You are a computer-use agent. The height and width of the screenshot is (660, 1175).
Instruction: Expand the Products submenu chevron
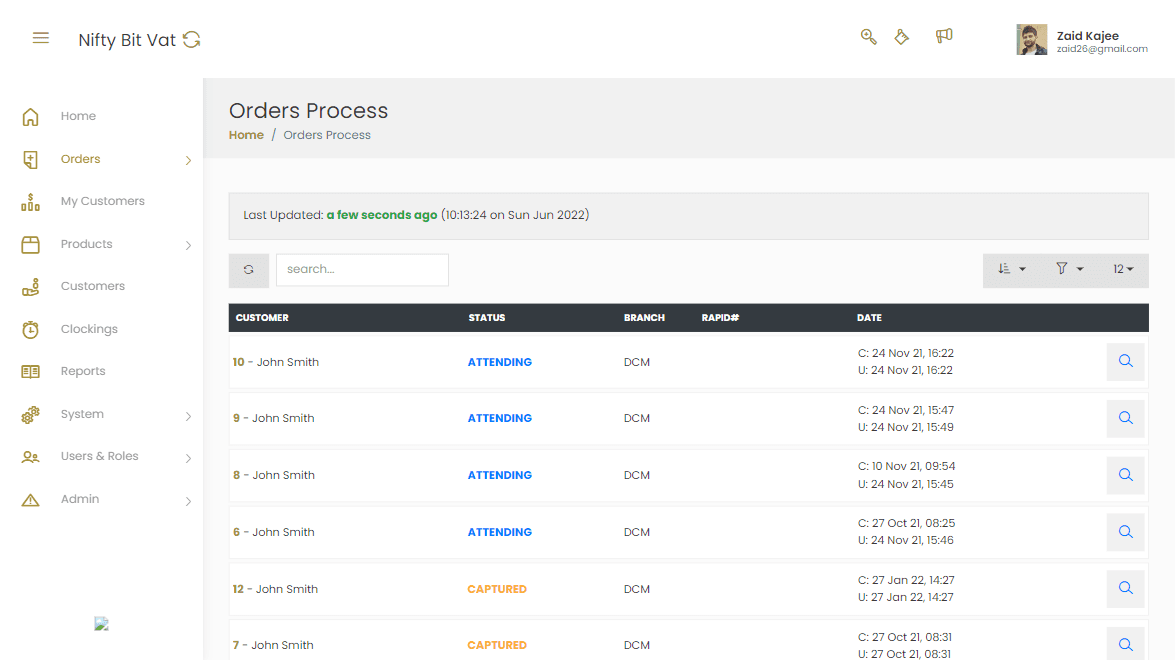[x=188, y=245]
